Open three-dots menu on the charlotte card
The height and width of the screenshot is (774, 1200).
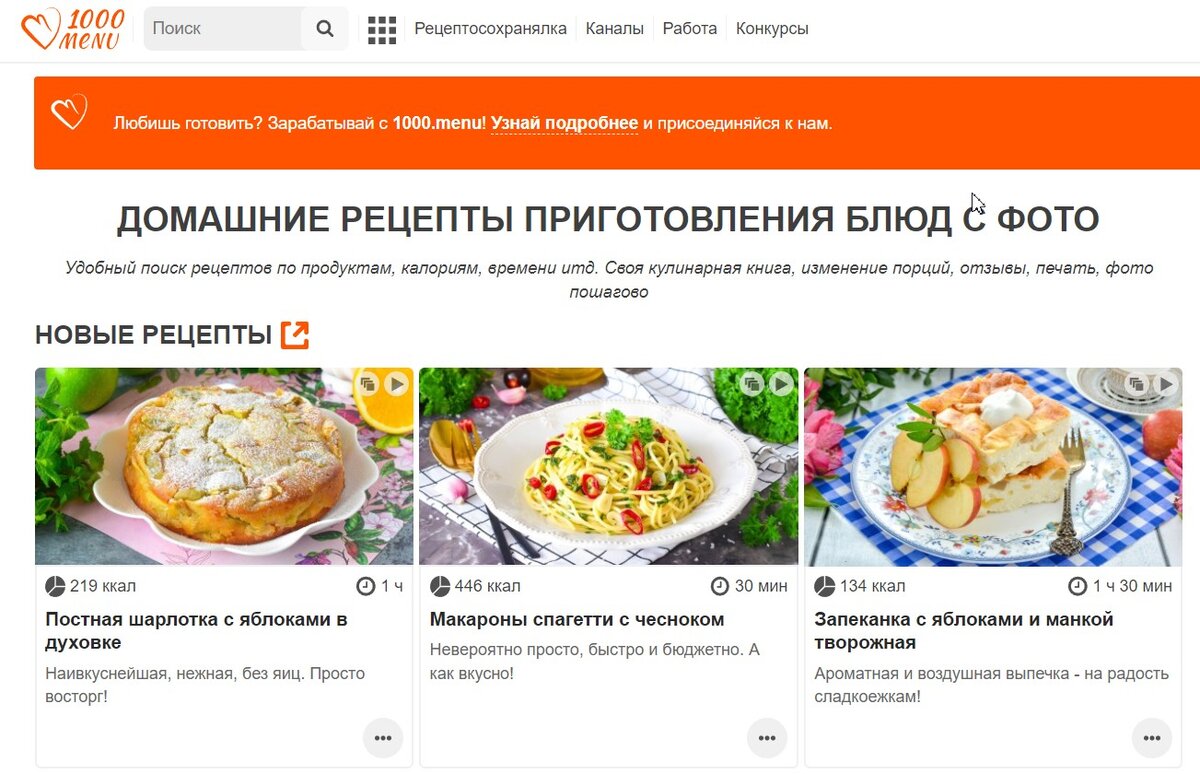pos(382,738)
